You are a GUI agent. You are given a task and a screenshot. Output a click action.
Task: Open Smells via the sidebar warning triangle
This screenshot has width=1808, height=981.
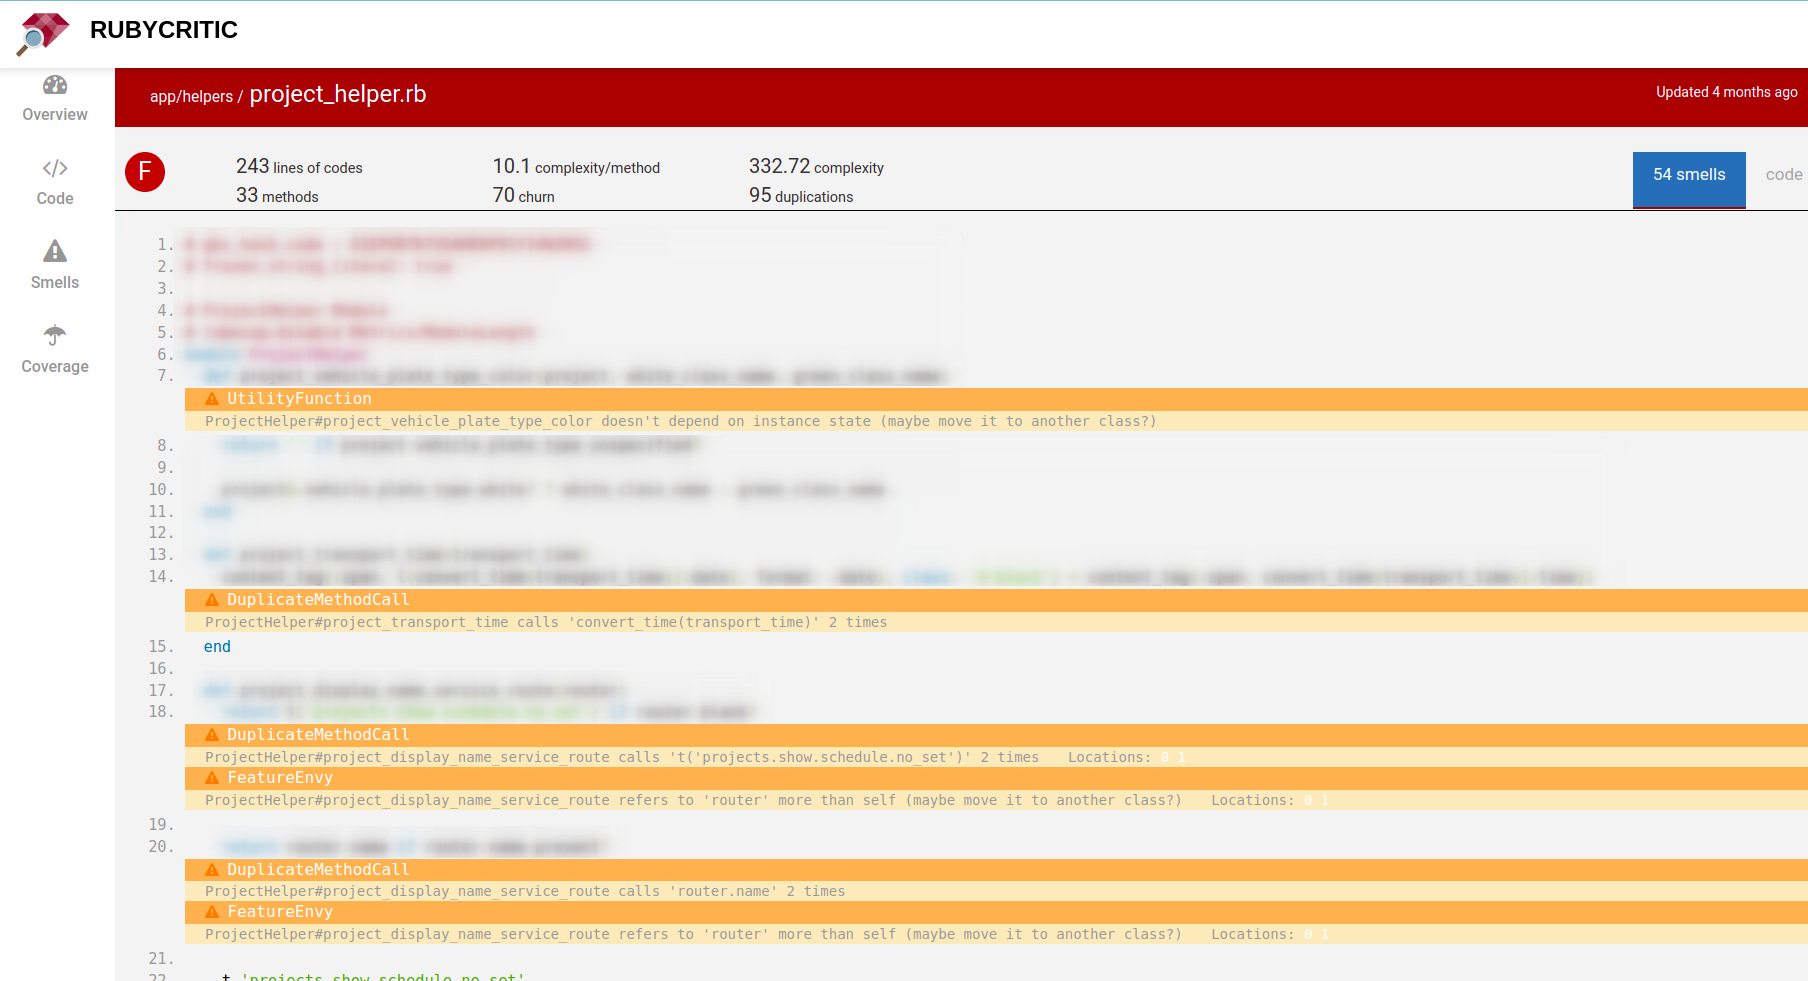(55, 252)
